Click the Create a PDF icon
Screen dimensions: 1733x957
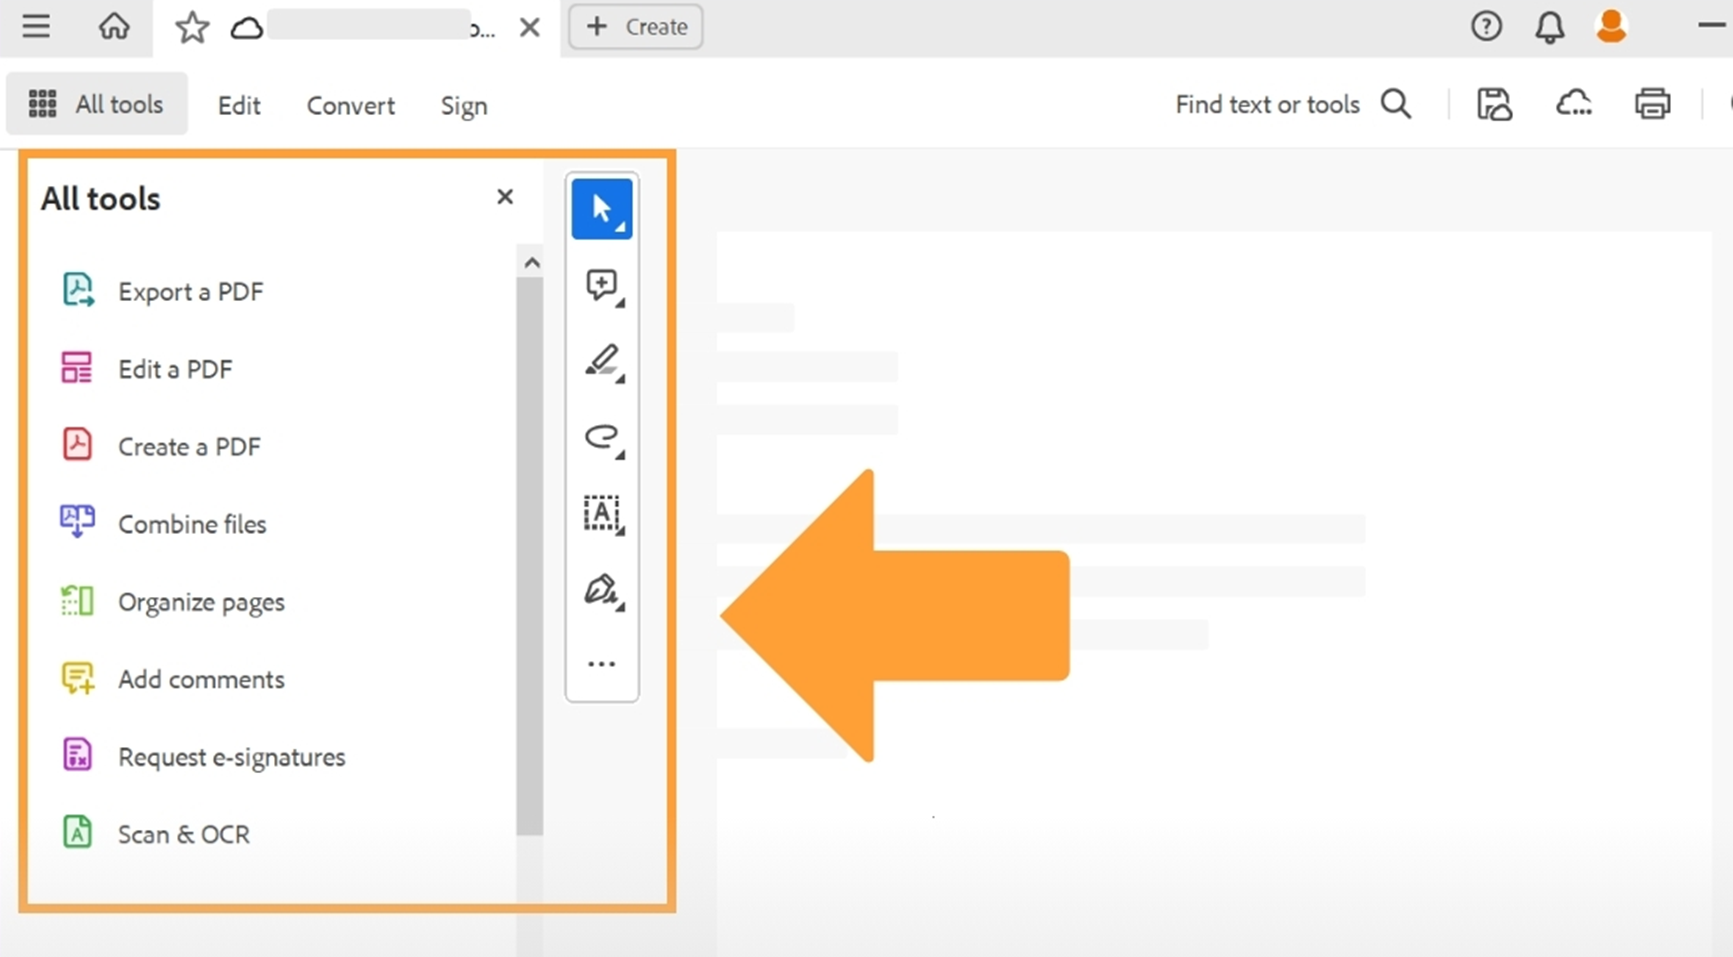(77, 444)
